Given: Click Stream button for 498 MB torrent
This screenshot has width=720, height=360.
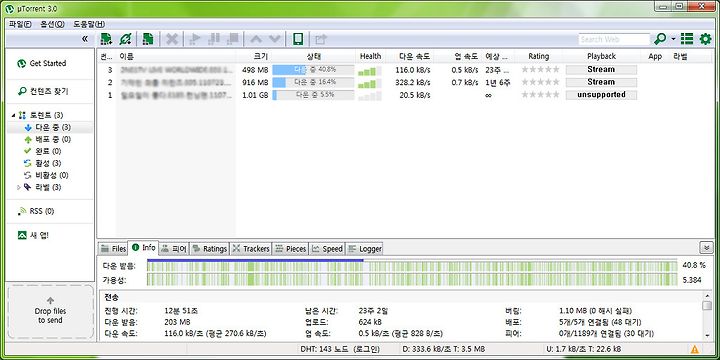Looking at the screenshot, I should click(x=601, y=69).
